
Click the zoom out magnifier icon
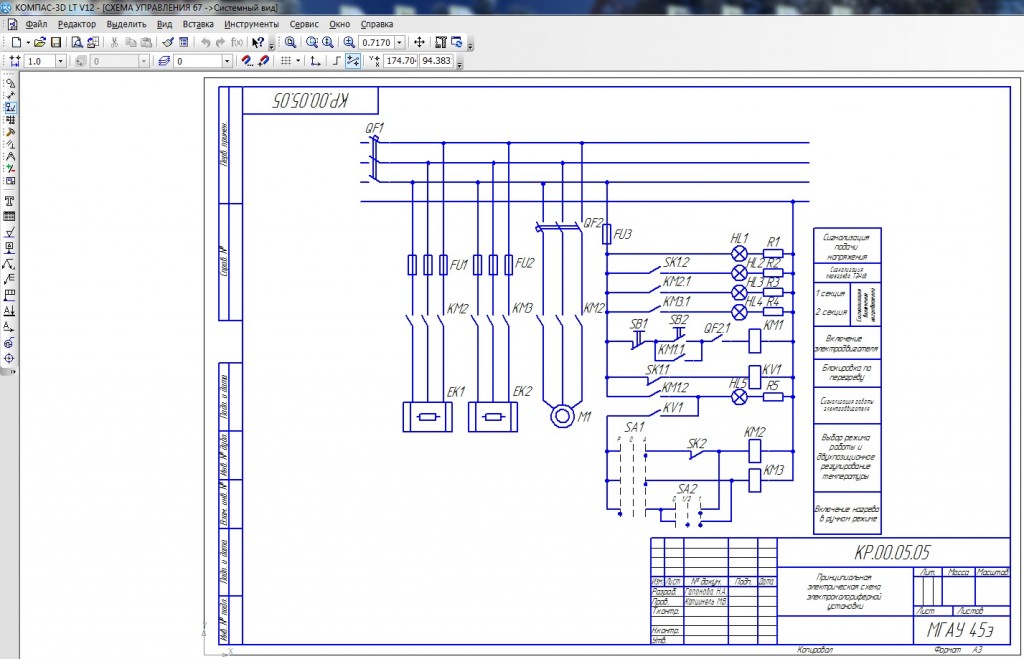tap(328, 42)
